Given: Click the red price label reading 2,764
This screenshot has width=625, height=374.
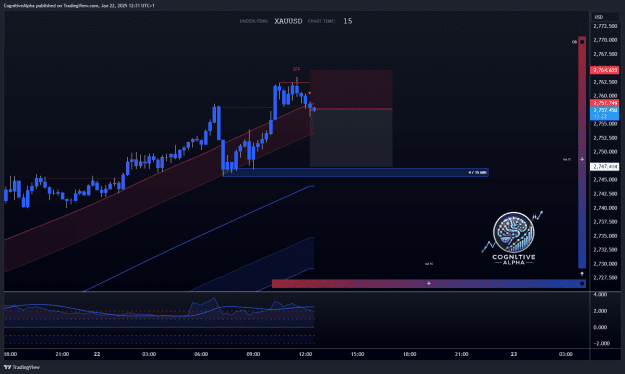Looking at the screenshot, I should point(604,70).
